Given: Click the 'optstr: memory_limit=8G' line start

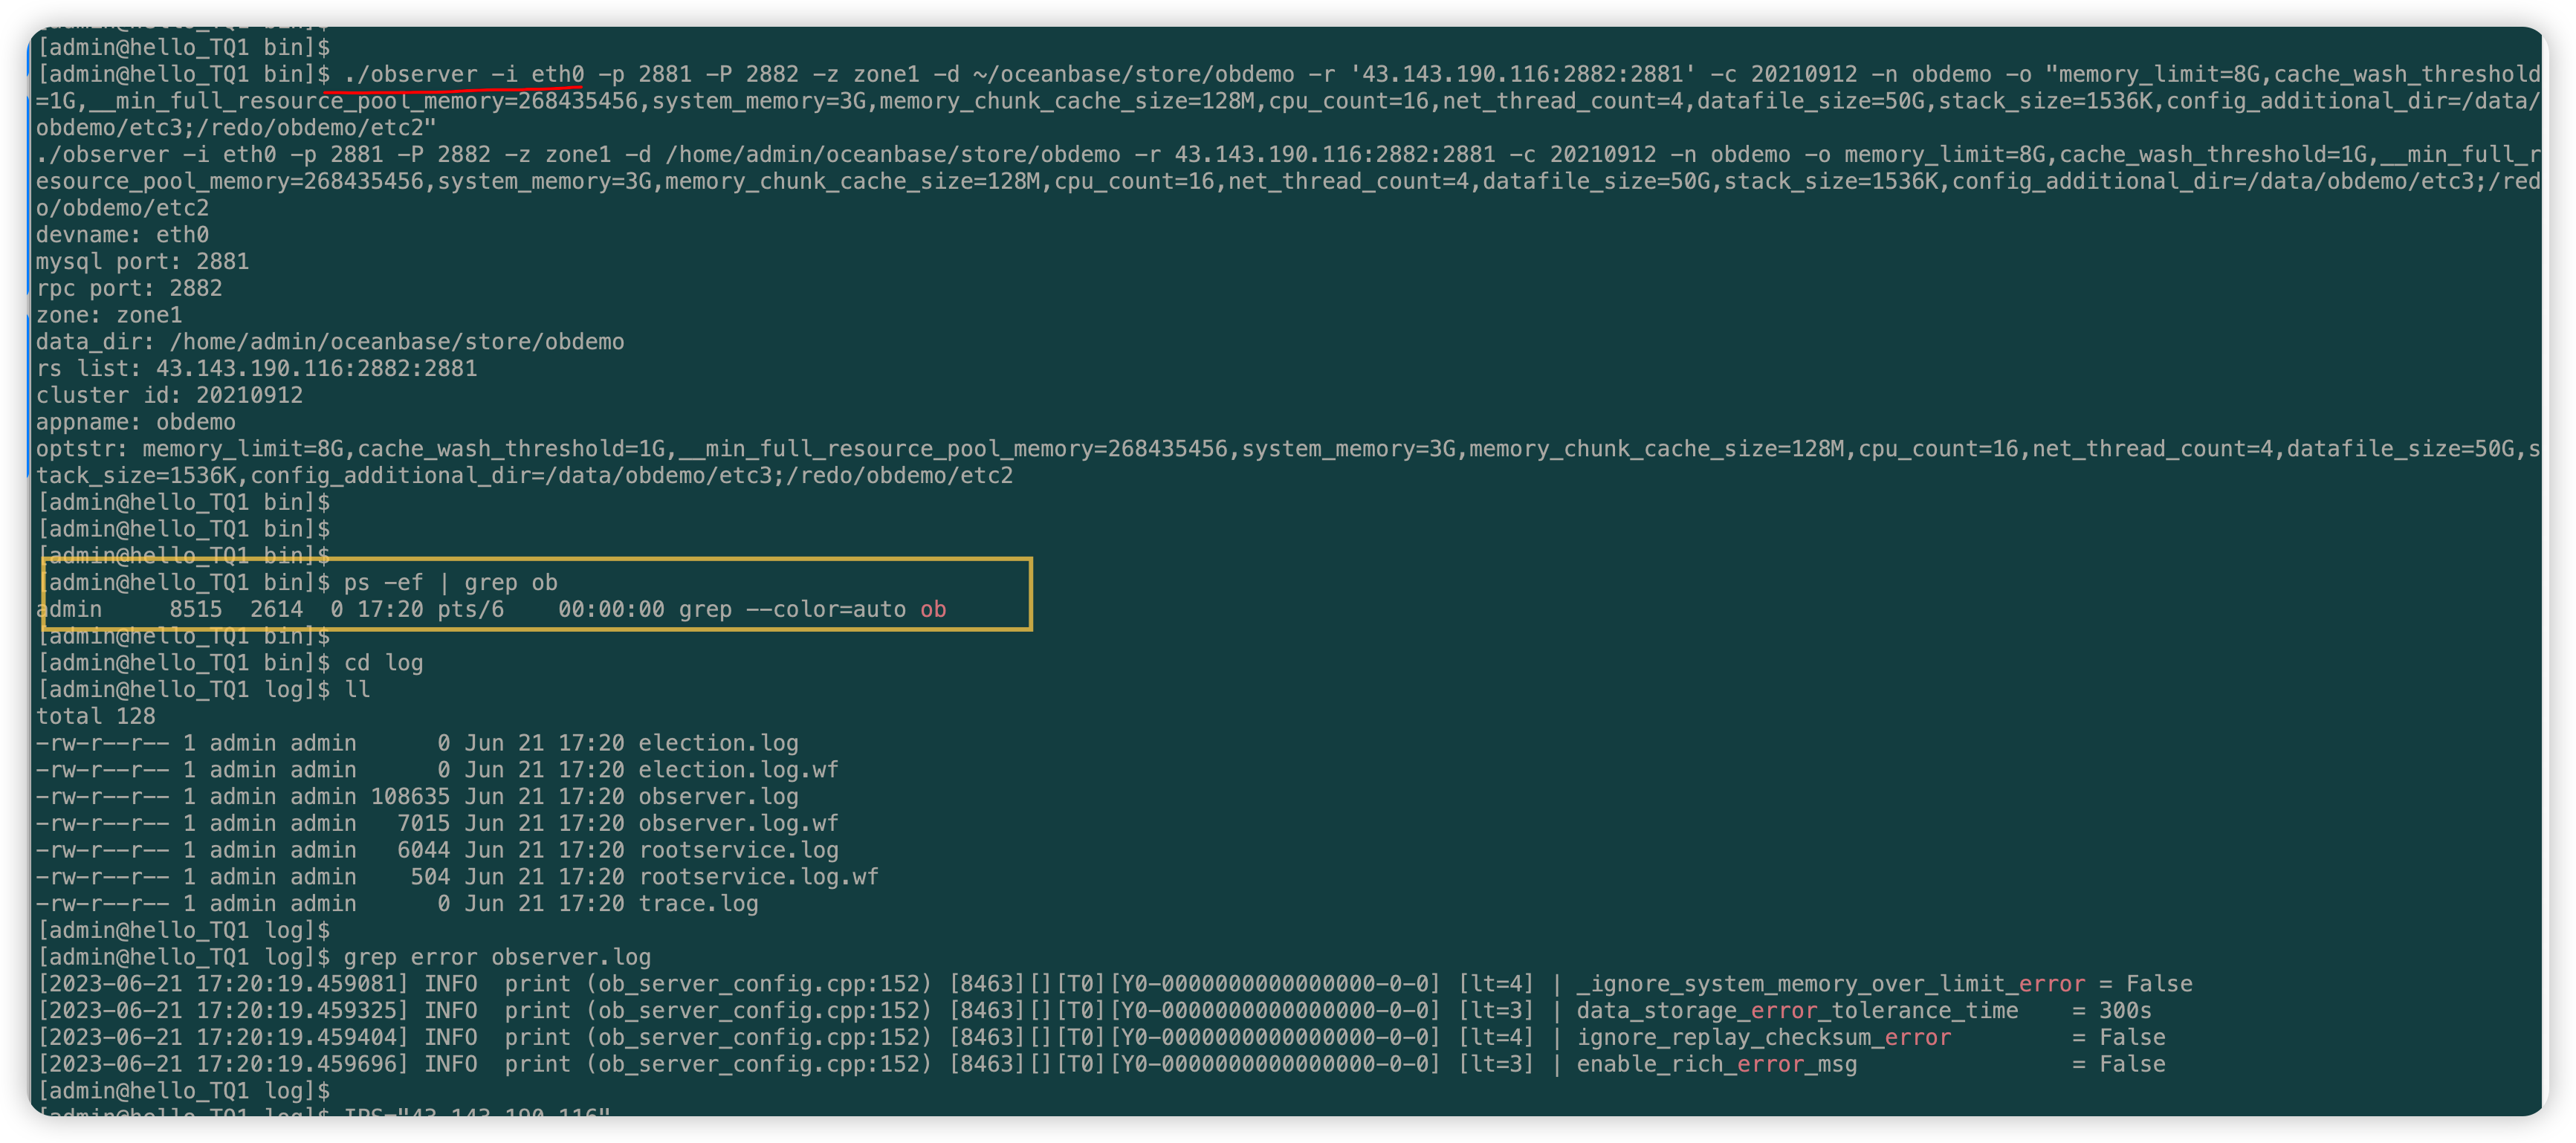Looking at the screenshot, I should tap(189, 449).
